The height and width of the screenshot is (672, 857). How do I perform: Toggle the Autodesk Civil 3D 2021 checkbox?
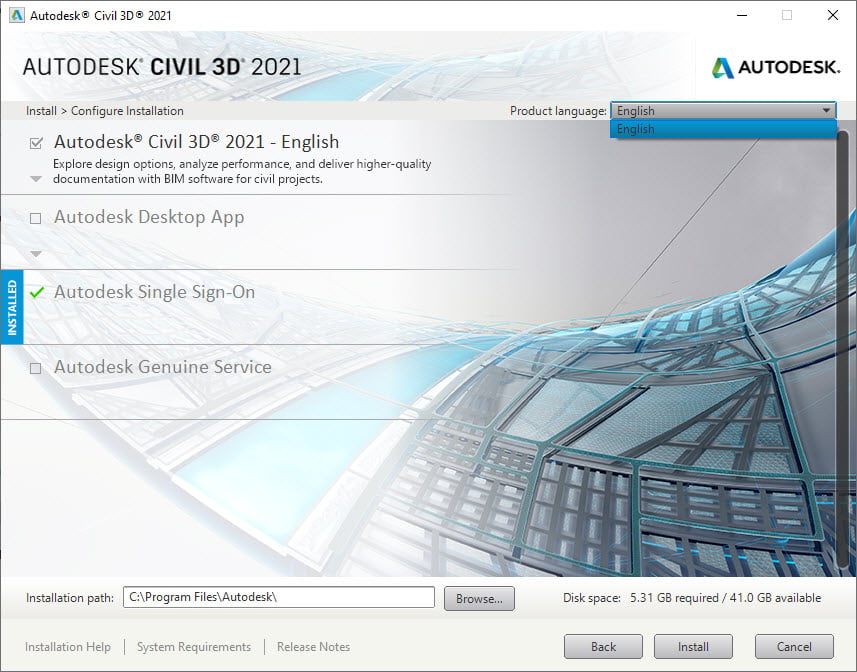tap(36, 143)
